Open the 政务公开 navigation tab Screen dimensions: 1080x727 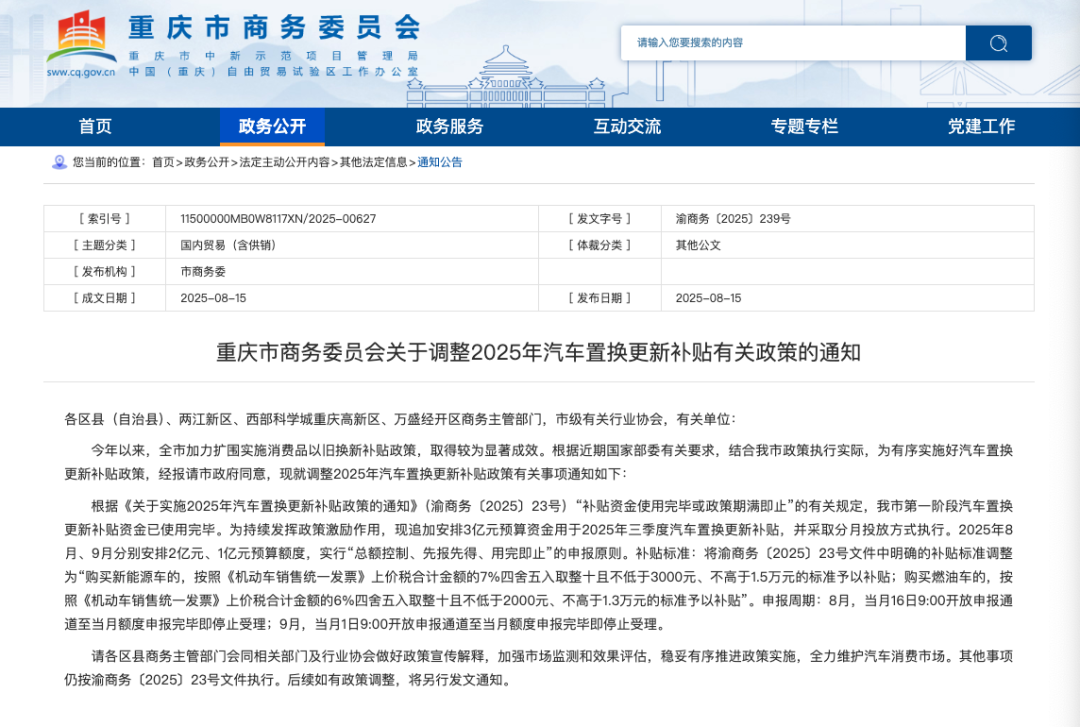272,126
